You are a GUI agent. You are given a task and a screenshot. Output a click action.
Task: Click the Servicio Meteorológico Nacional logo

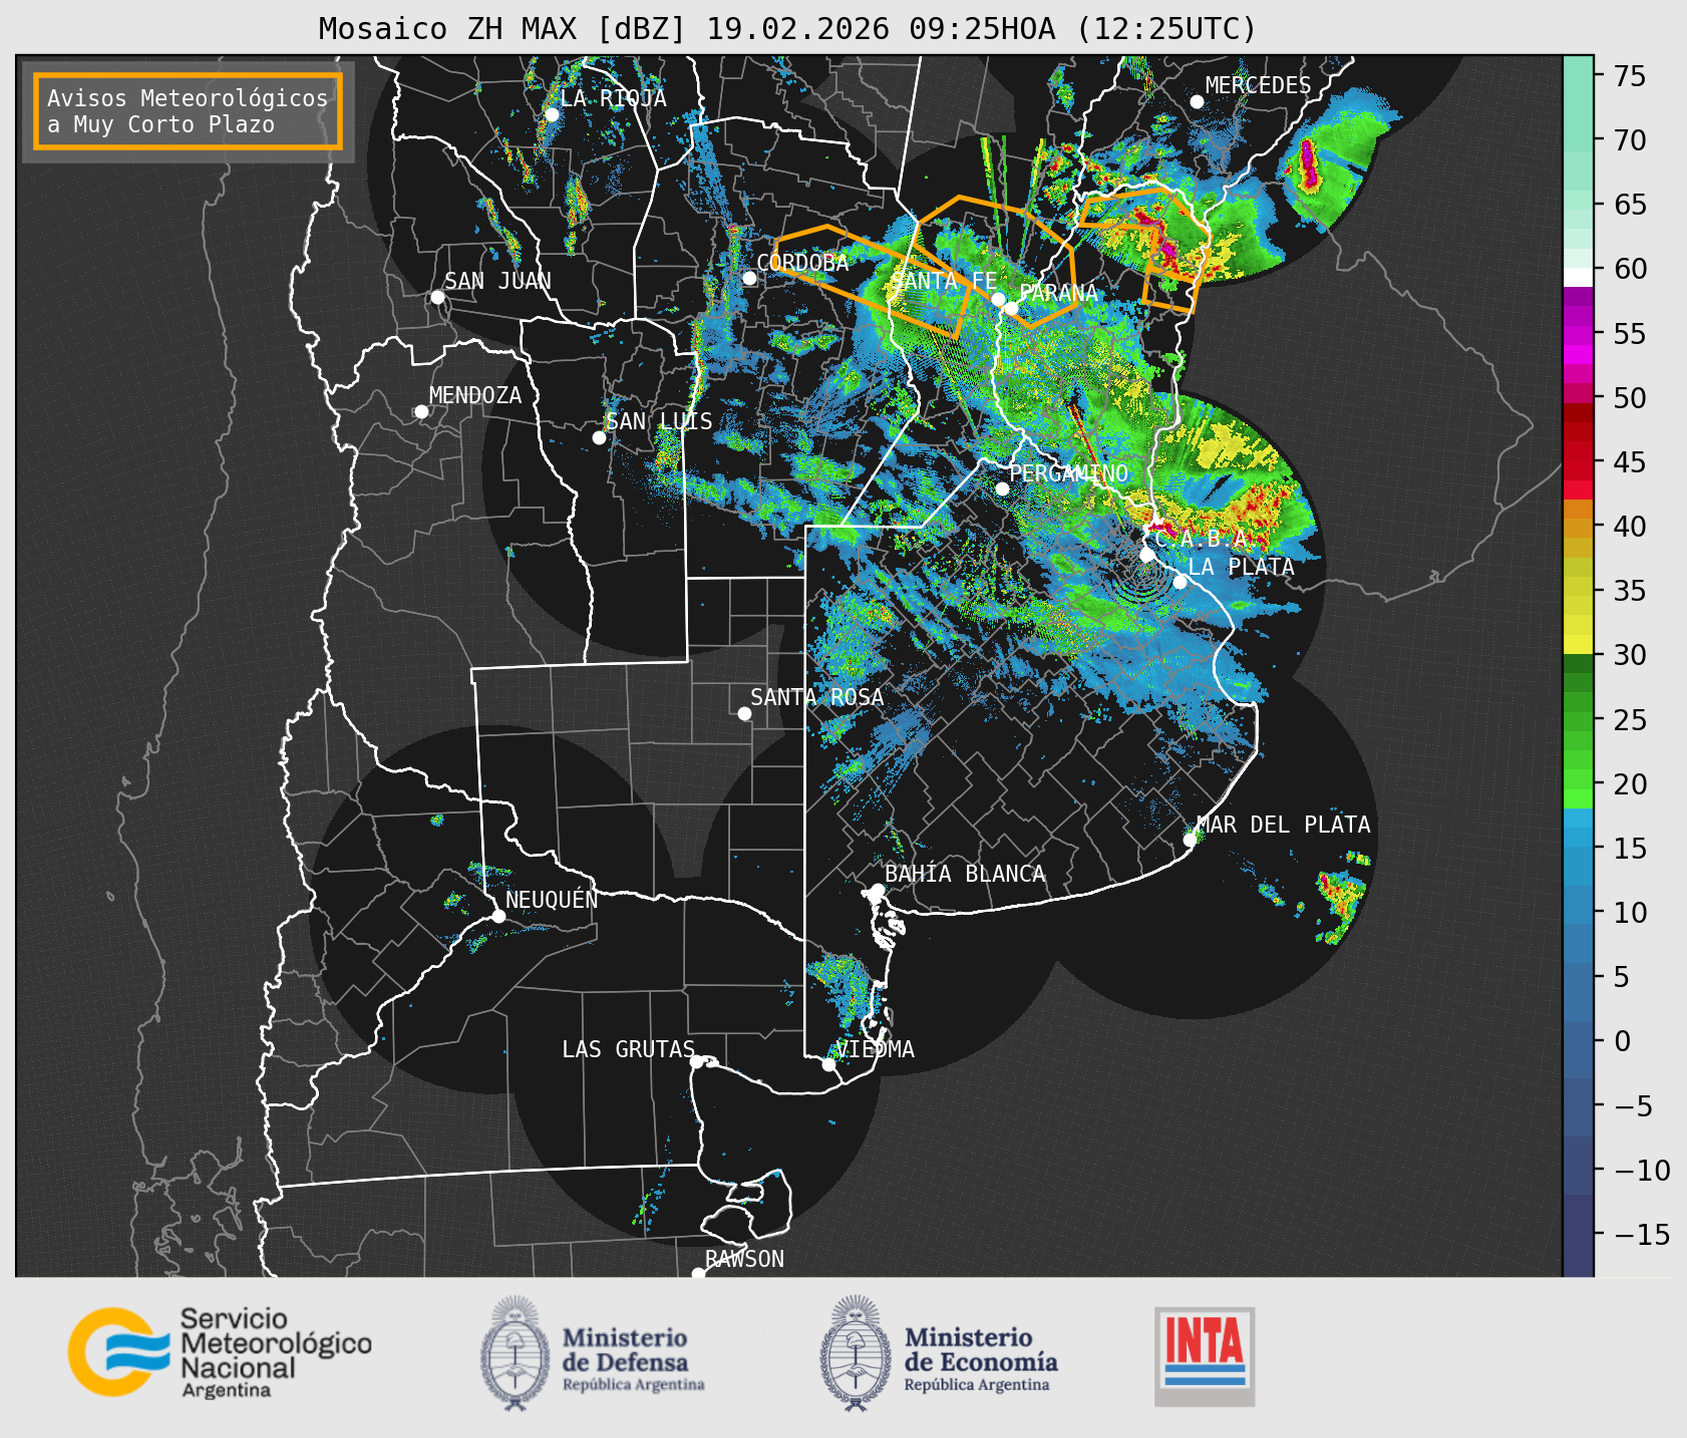(219, 1352)
